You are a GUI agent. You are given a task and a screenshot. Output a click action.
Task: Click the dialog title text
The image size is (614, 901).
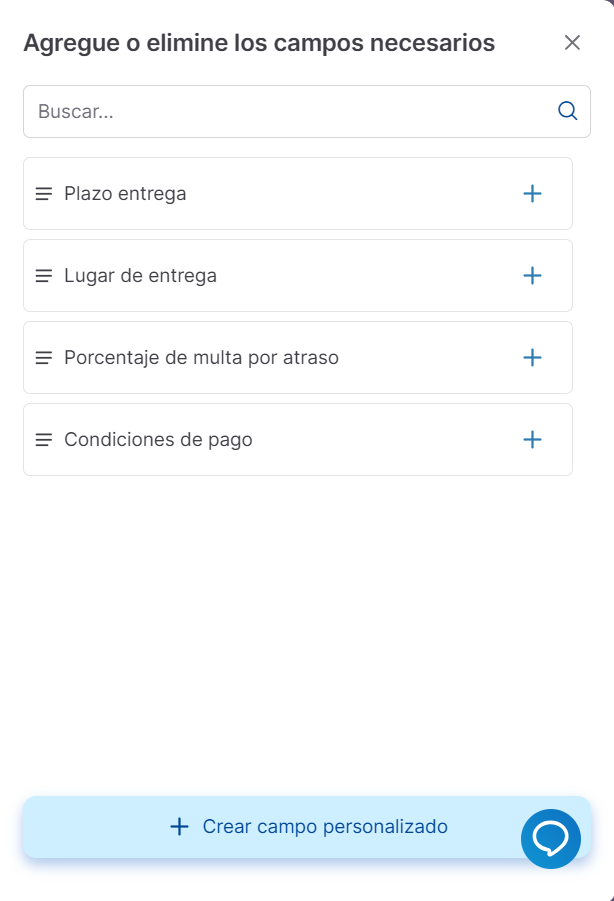click(260, 43)
